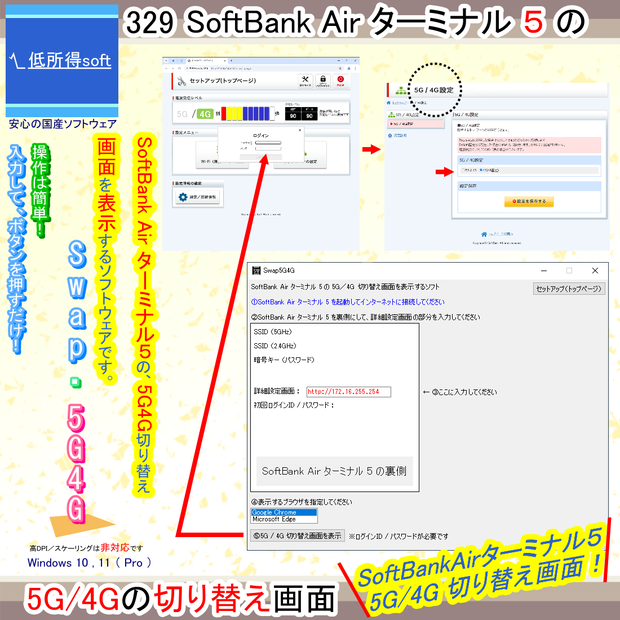Screen dimensions: 620x620
Task: Click the orange 設定を保存する save button
Action: tap(529, 201)
